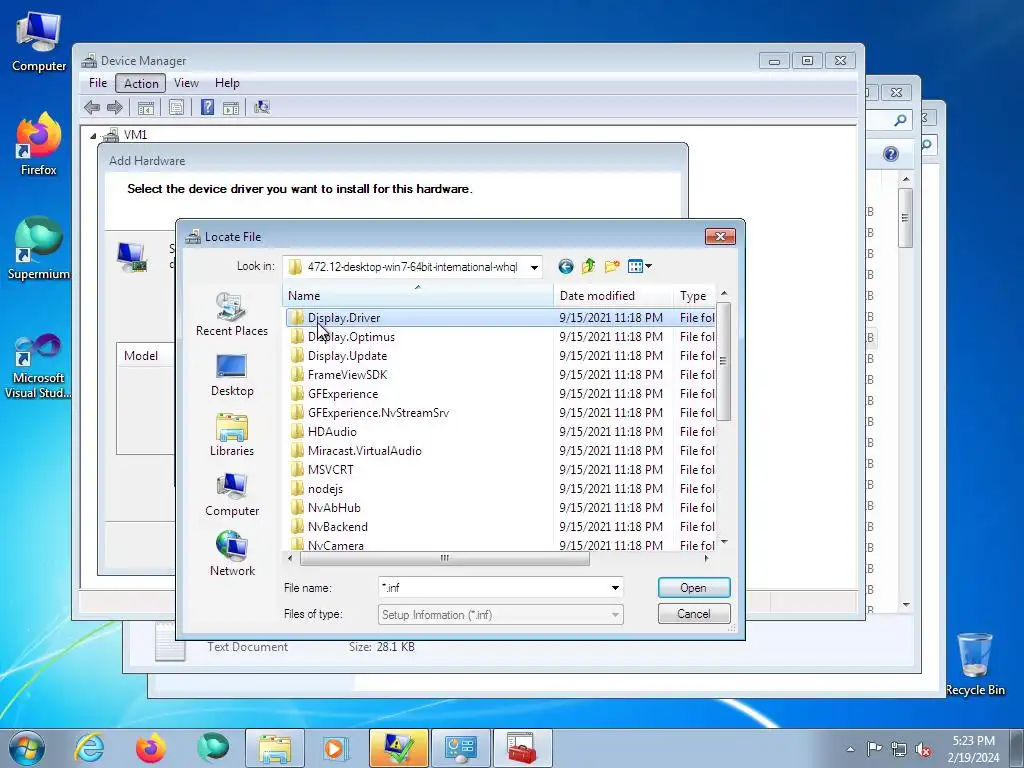Viewport: 1024px width, 768px height.
Task: Select Desktop in Locate File sidebar
Action: pyautogui.click(x=232, y=375)
